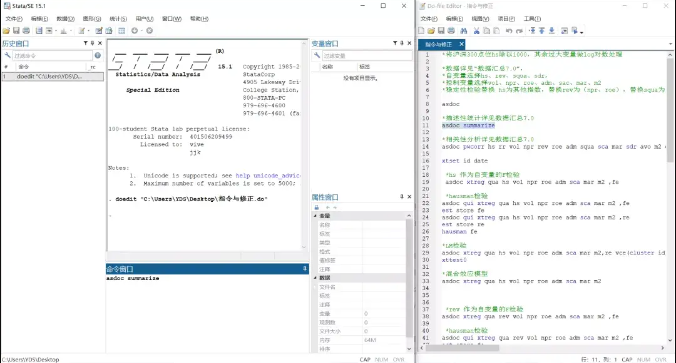Click the previous bookmark icon in Do-file Editor
The width and height of the screenshot is (676, 363).
tap(542, 31)
